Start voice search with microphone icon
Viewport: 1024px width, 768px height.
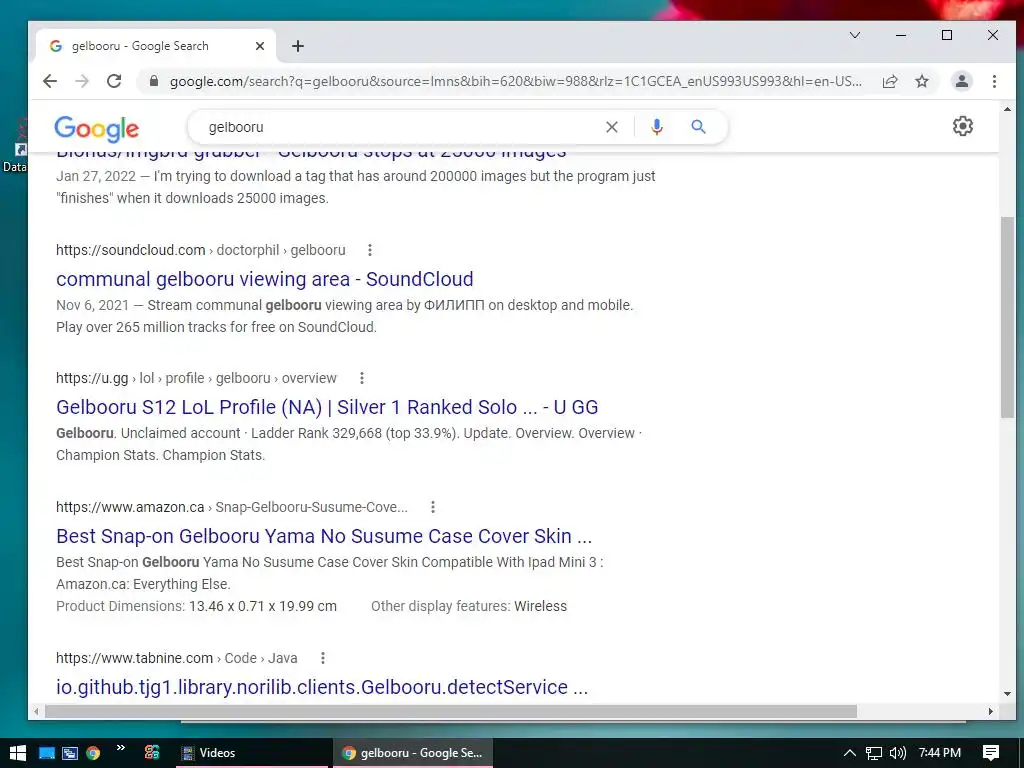[656, 127]
